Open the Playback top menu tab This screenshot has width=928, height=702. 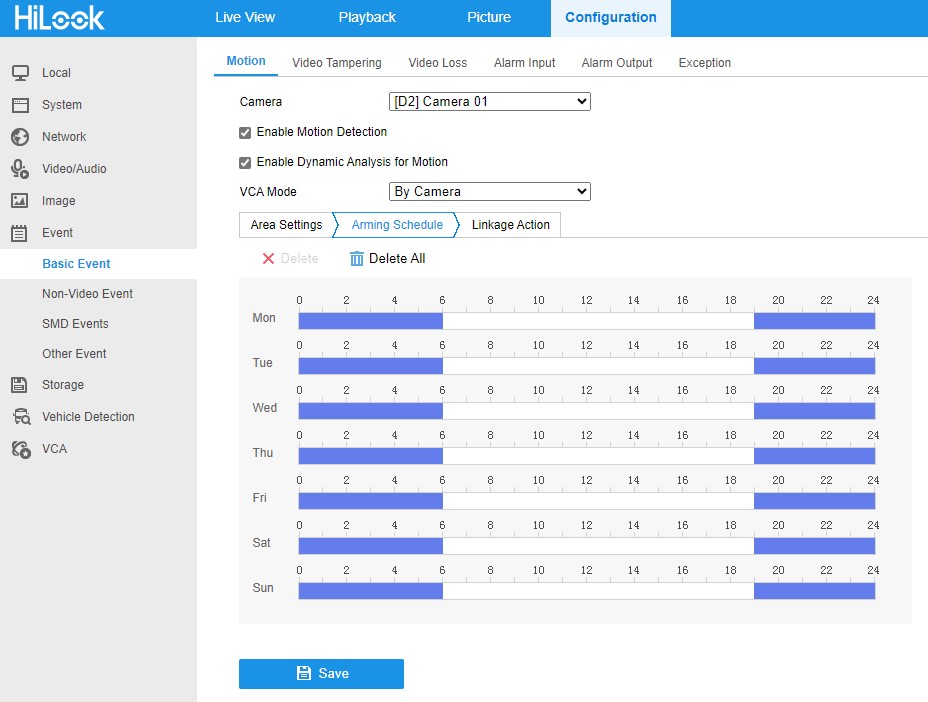click(x=367, y=18)
